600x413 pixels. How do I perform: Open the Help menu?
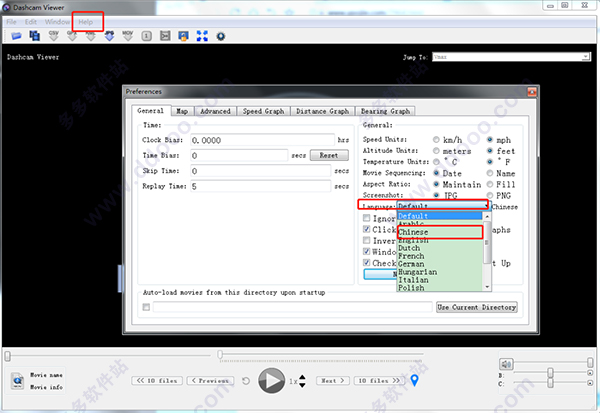86,22
